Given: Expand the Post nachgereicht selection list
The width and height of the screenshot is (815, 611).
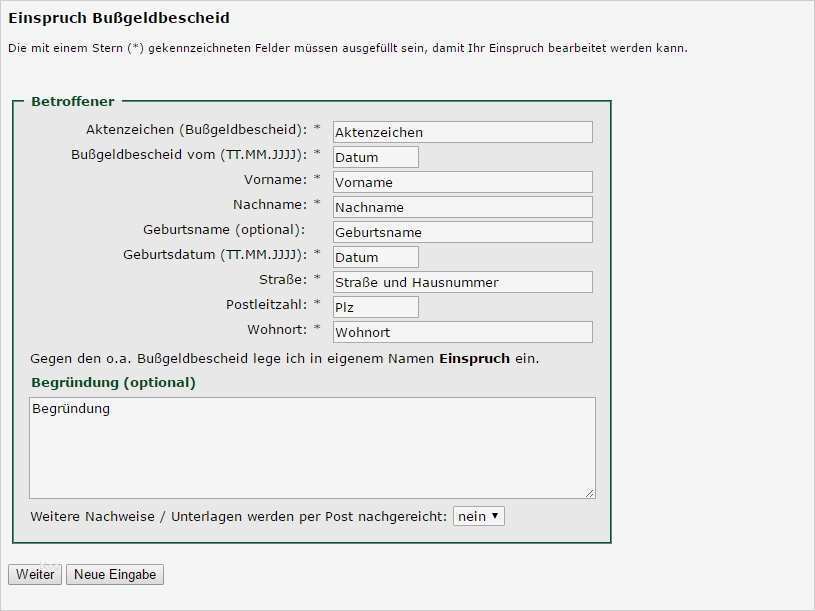Looking at the screenshot, I should pos(478,514).
